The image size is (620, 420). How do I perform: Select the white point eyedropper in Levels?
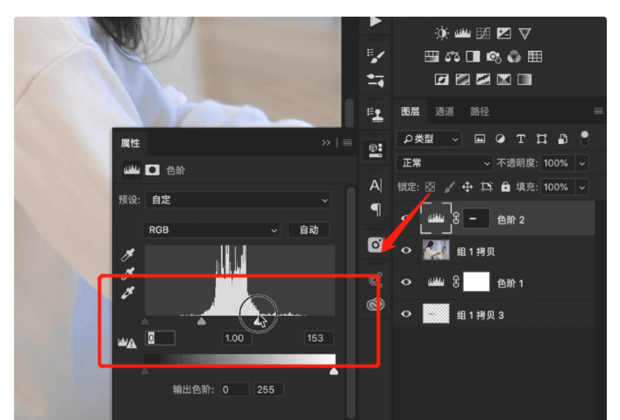click(127, 292)
